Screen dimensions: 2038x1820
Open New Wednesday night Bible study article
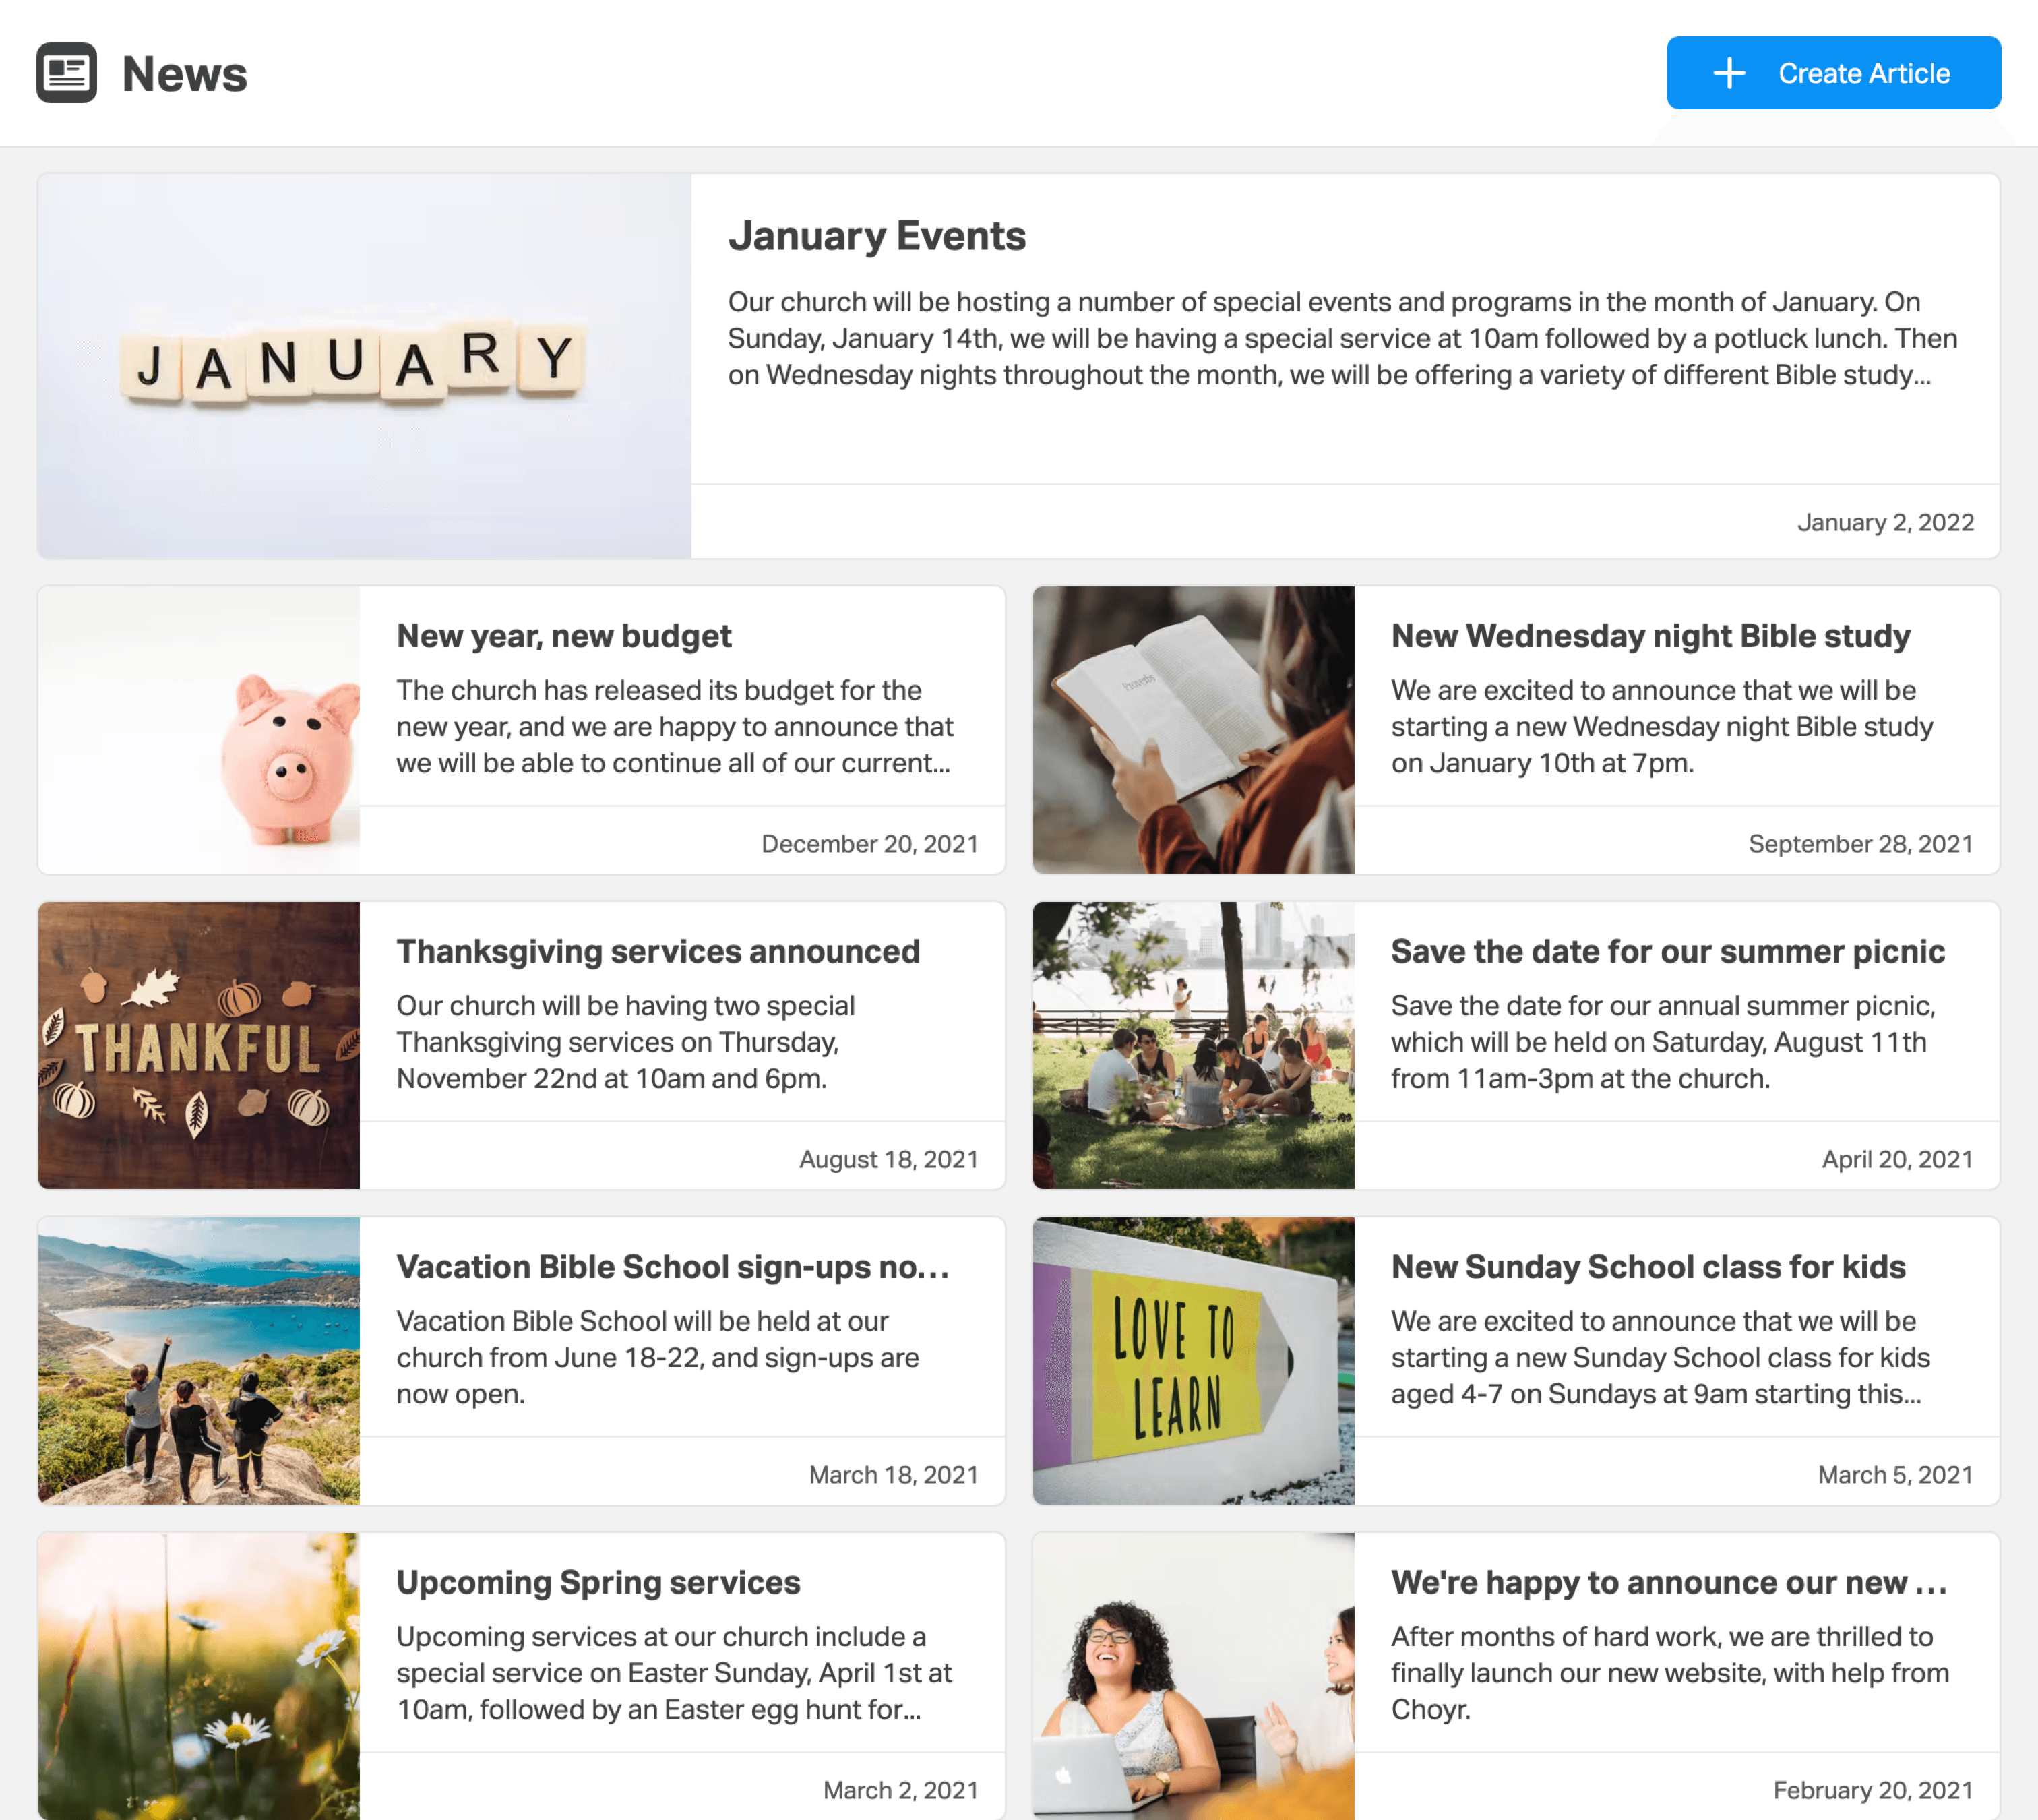point(1650,636)
